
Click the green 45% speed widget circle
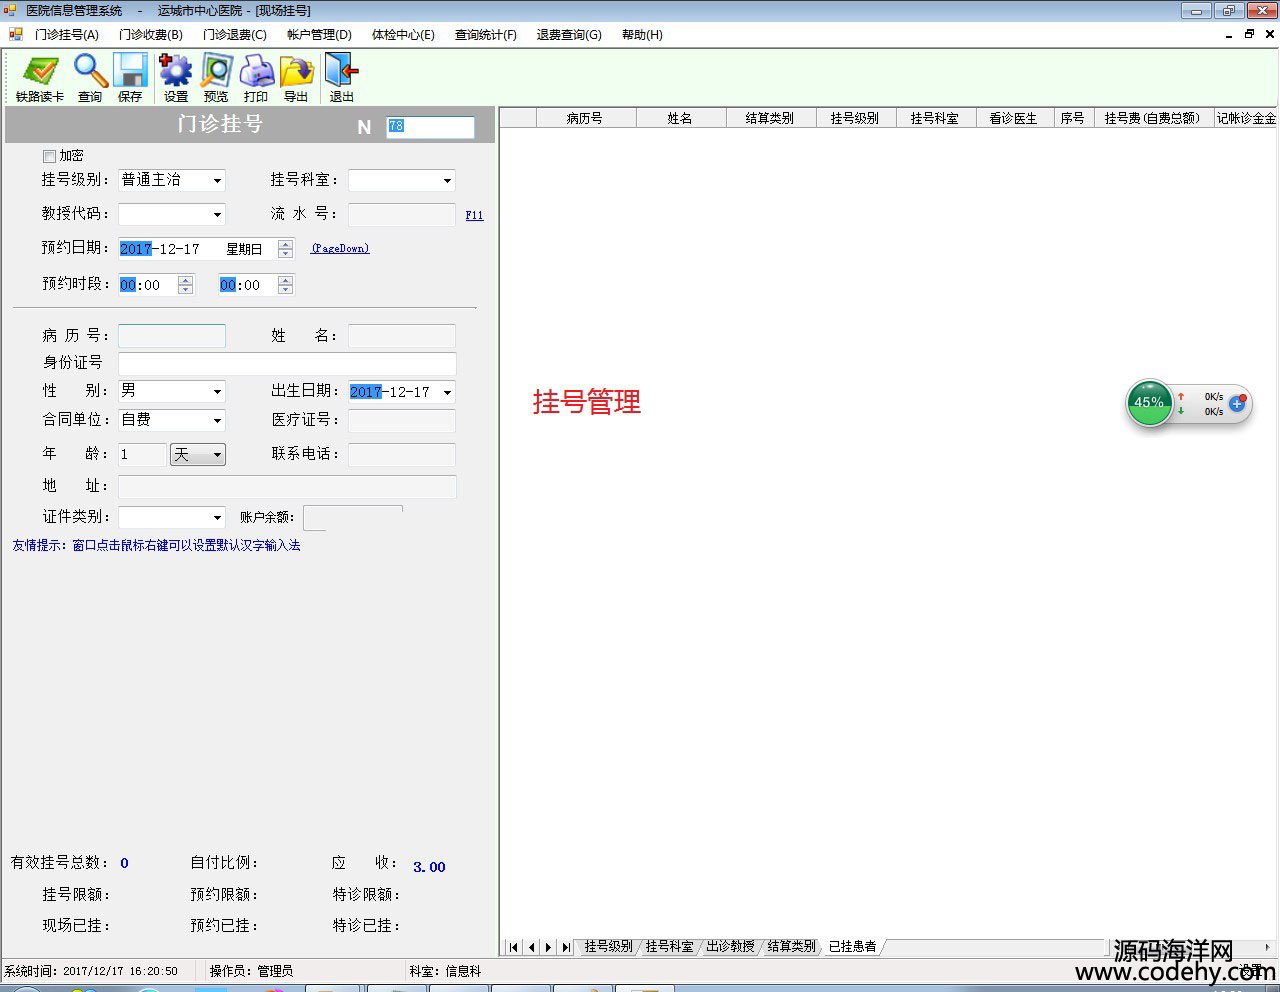coord(1149,403)
